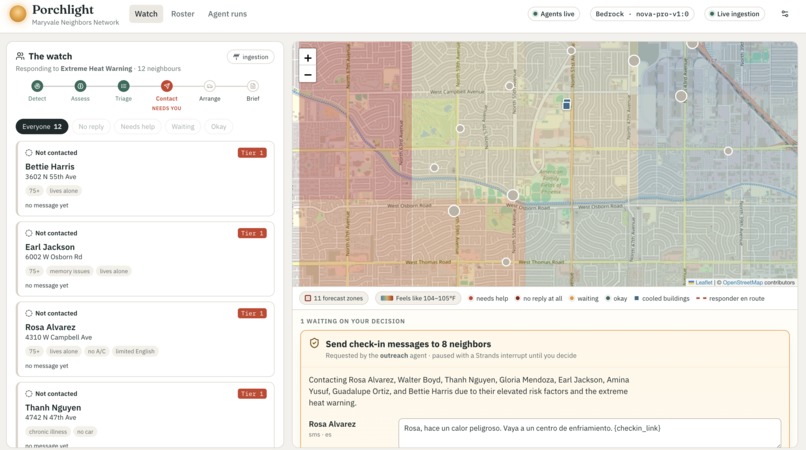Viewport: 806px width, 450px height.
Task: Open the Bettie Harris card
Action: coord(145,178)
